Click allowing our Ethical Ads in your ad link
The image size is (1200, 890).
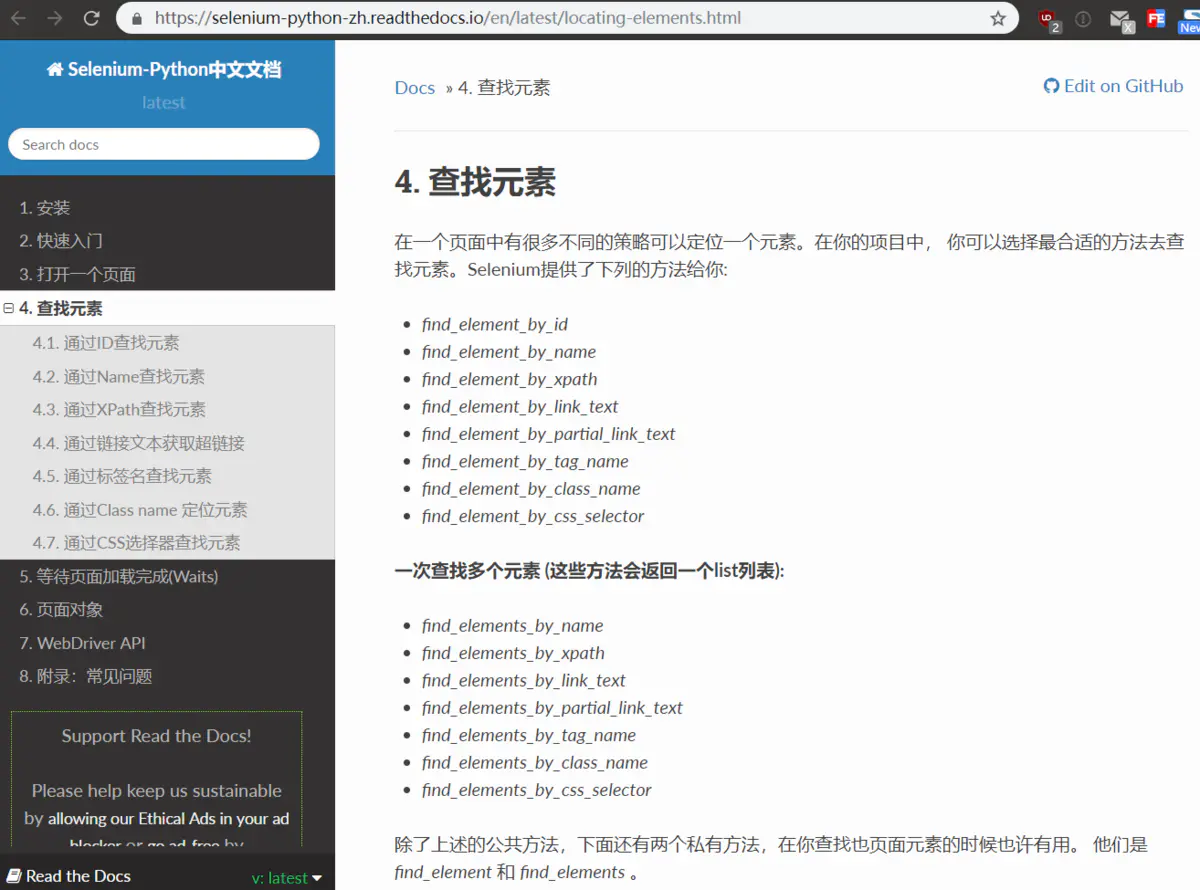(x=168, y=818)
